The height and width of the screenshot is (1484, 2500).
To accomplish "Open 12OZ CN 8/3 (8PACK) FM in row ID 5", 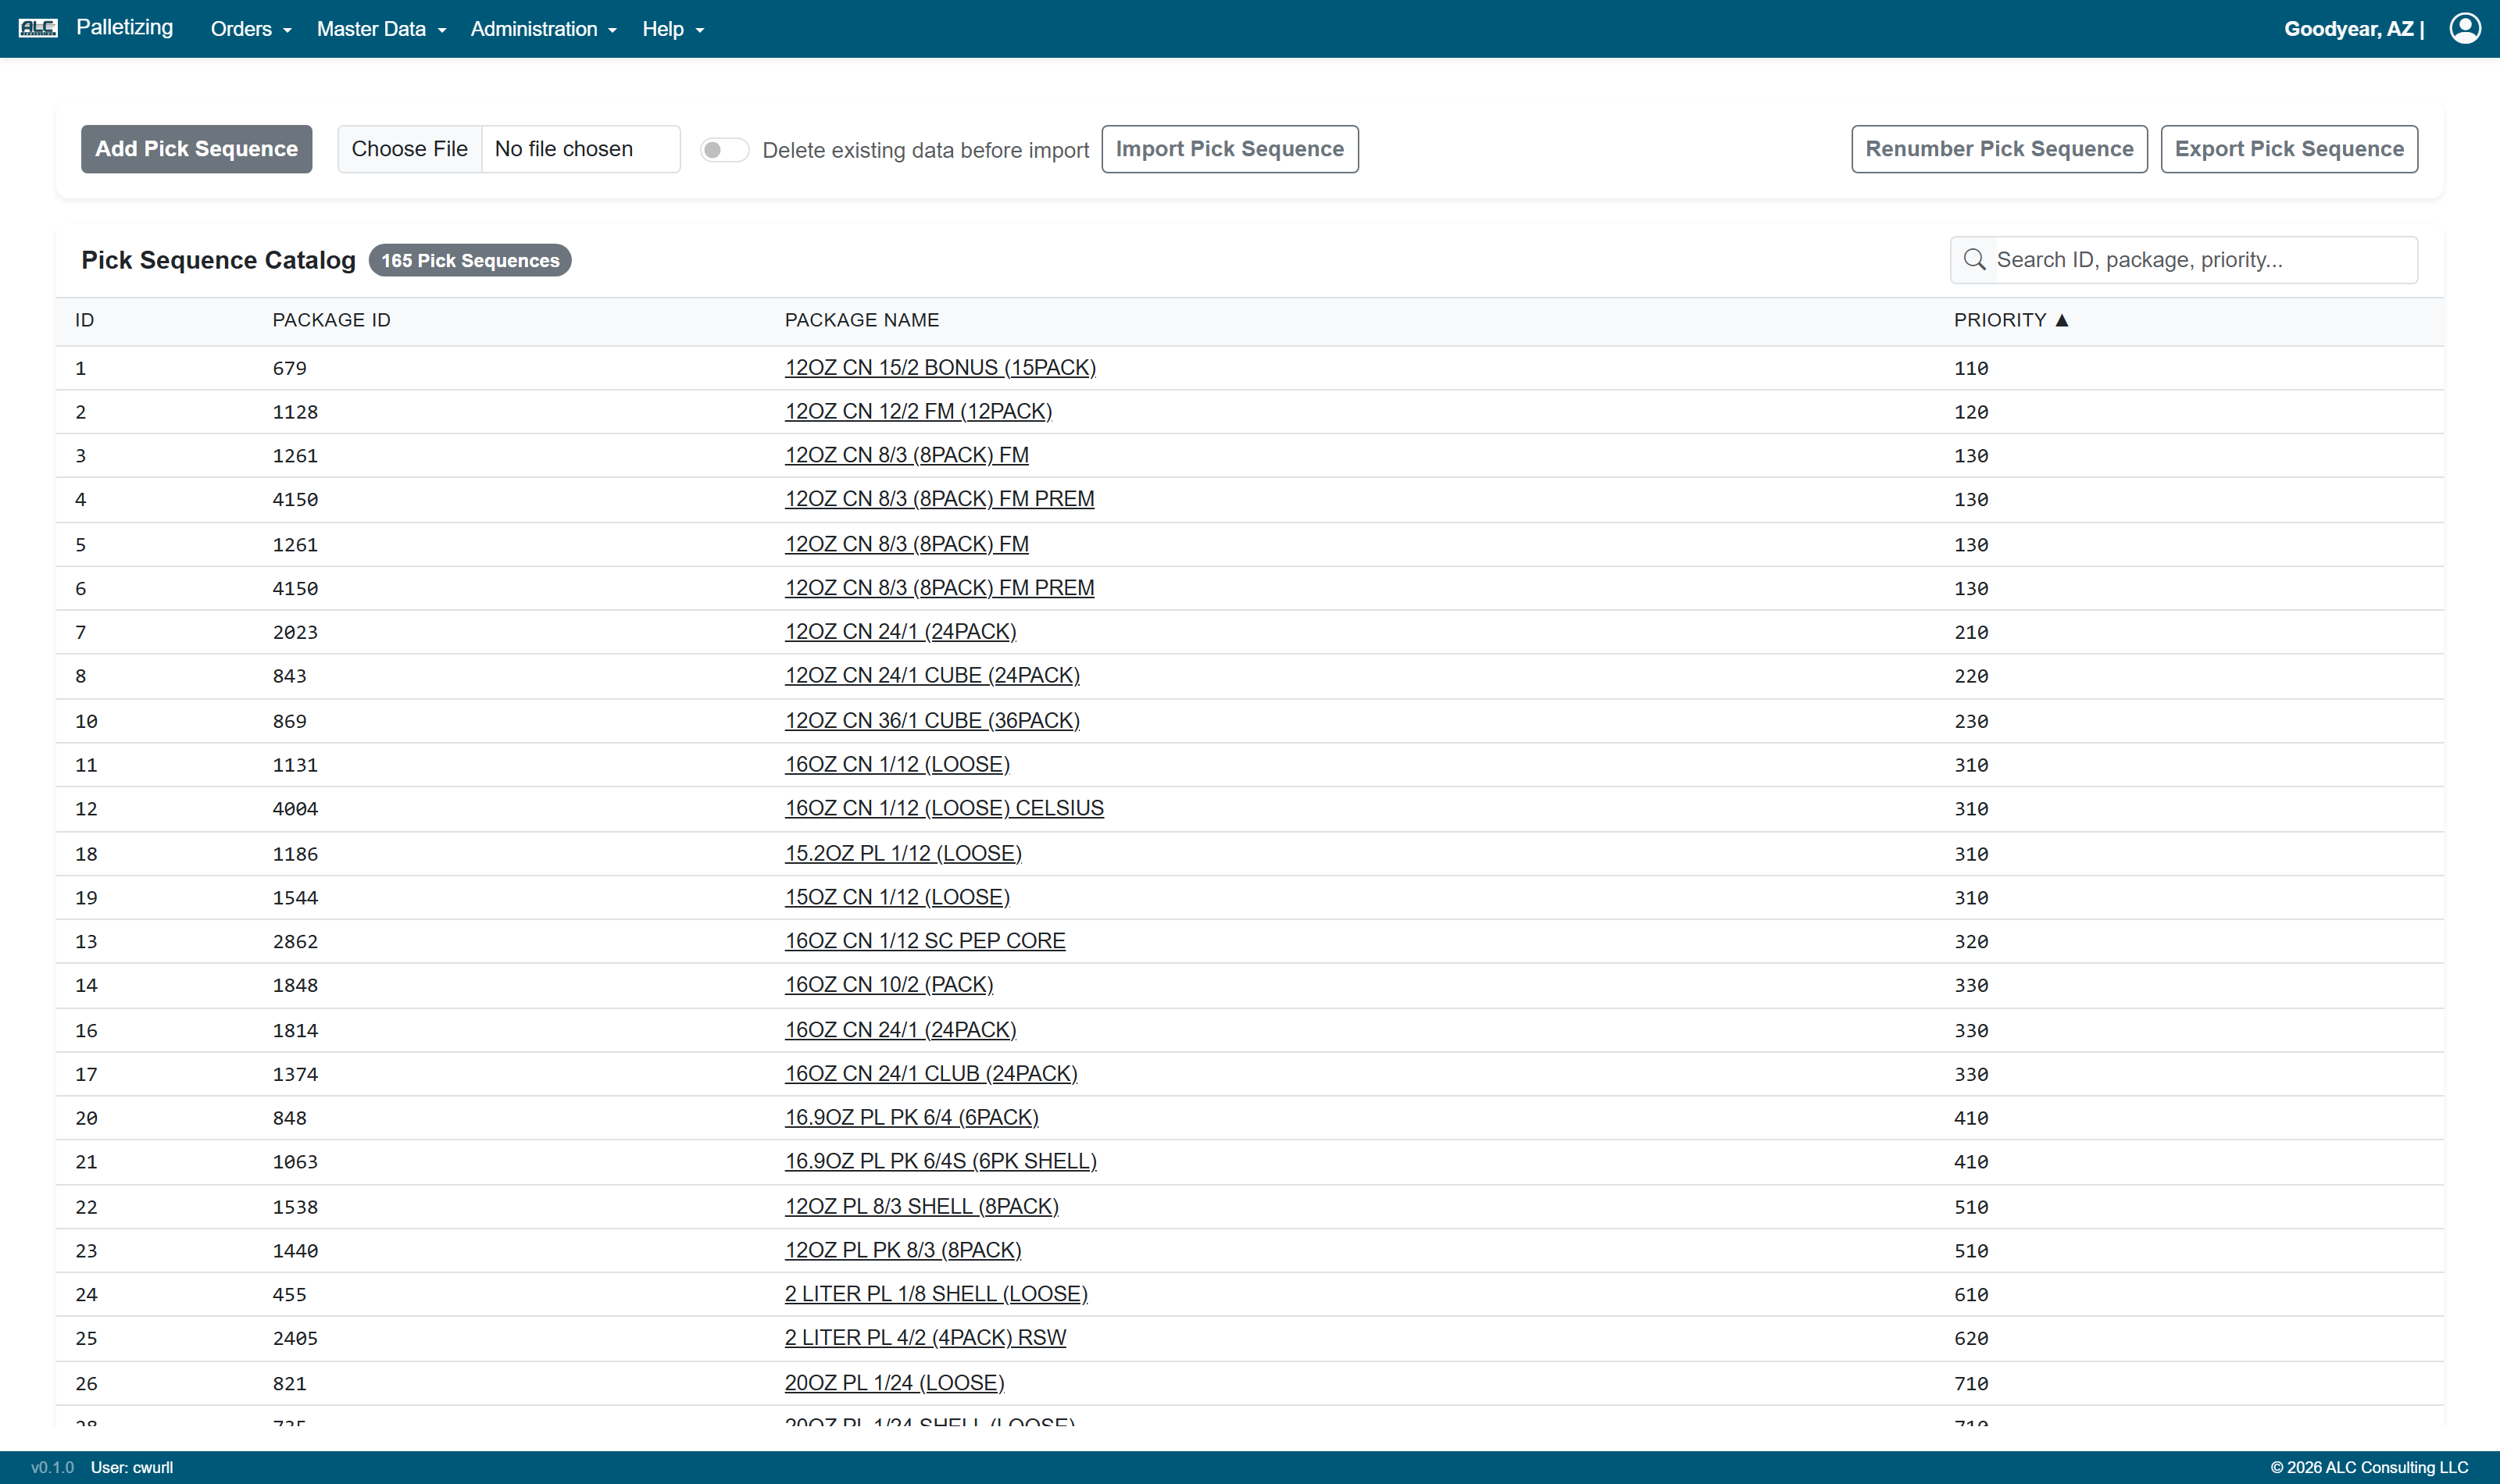I will [907, 544].
